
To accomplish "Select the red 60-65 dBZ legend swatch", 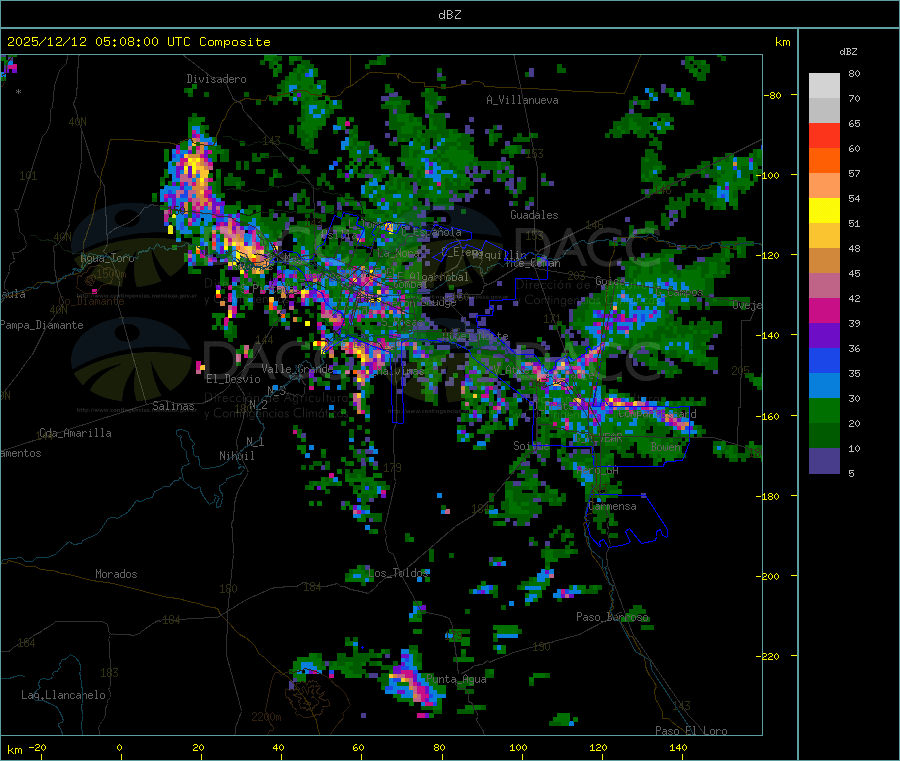I will coord(824,135).
